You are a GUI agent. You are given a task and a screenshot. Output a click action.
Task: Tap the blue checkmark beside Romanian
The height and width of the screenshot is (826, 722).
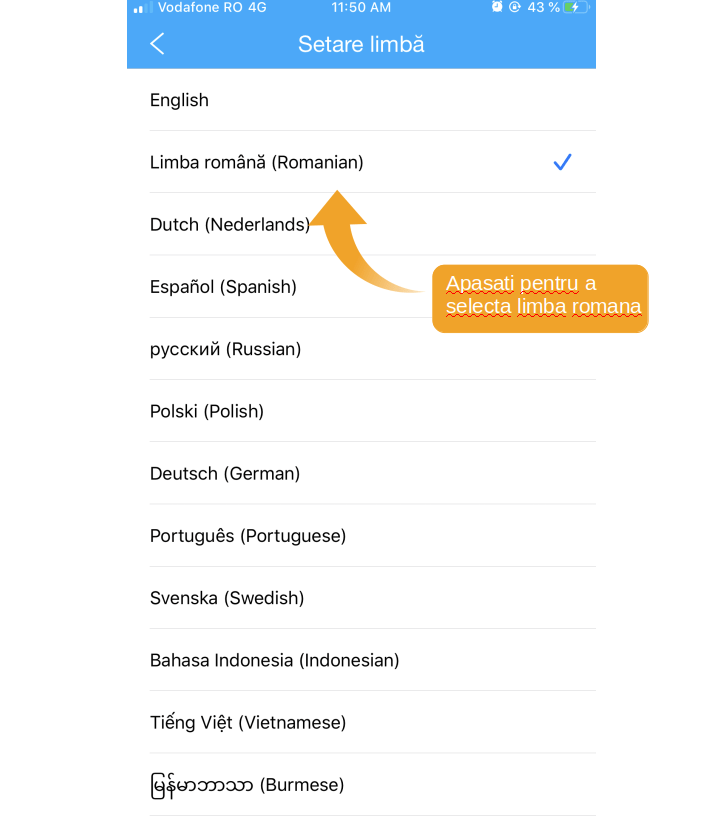(x=562, y=162)
